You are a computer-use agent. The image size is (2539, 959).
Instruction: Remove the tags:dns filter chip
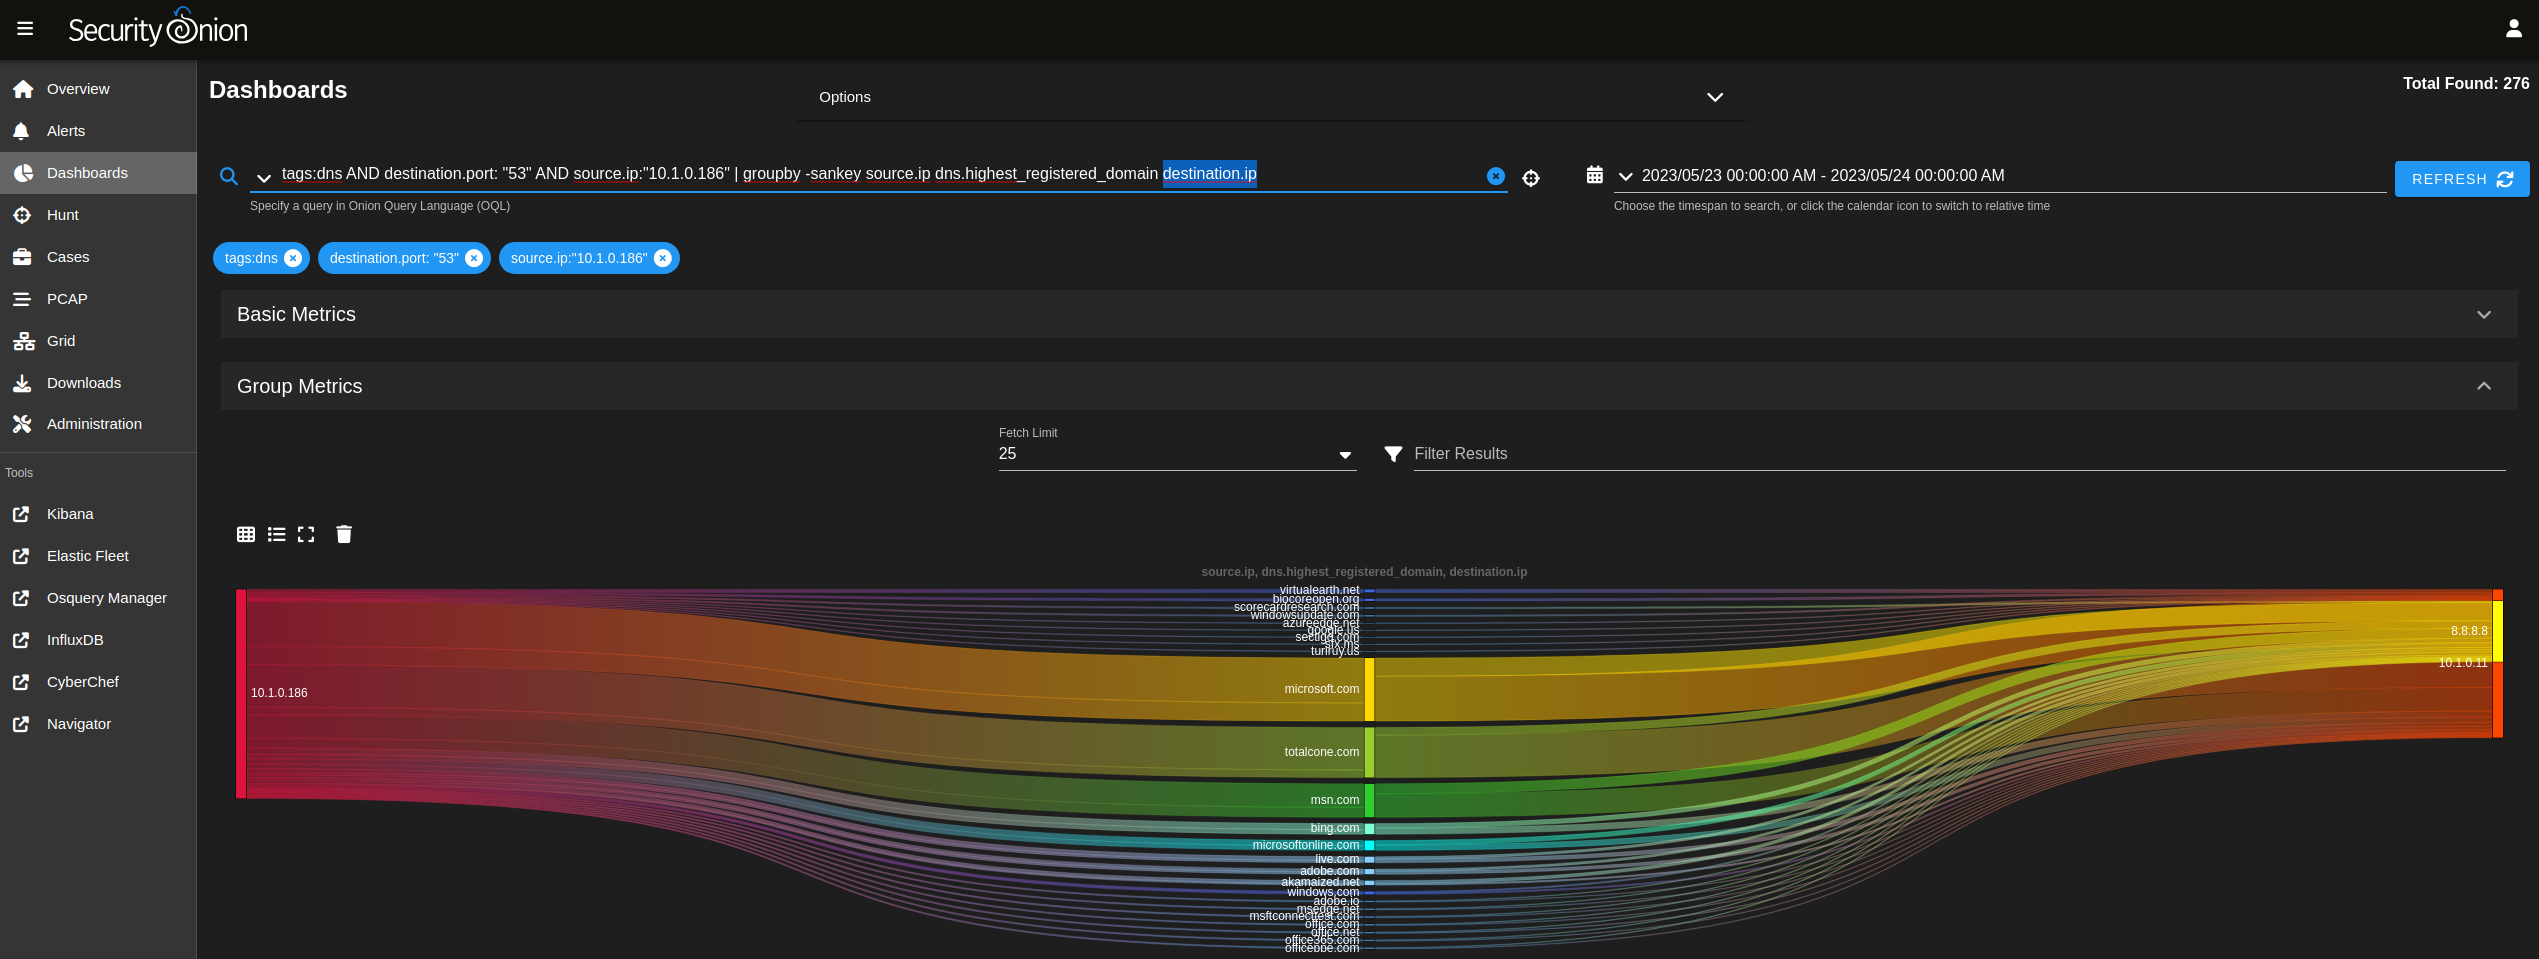(293, 258)
